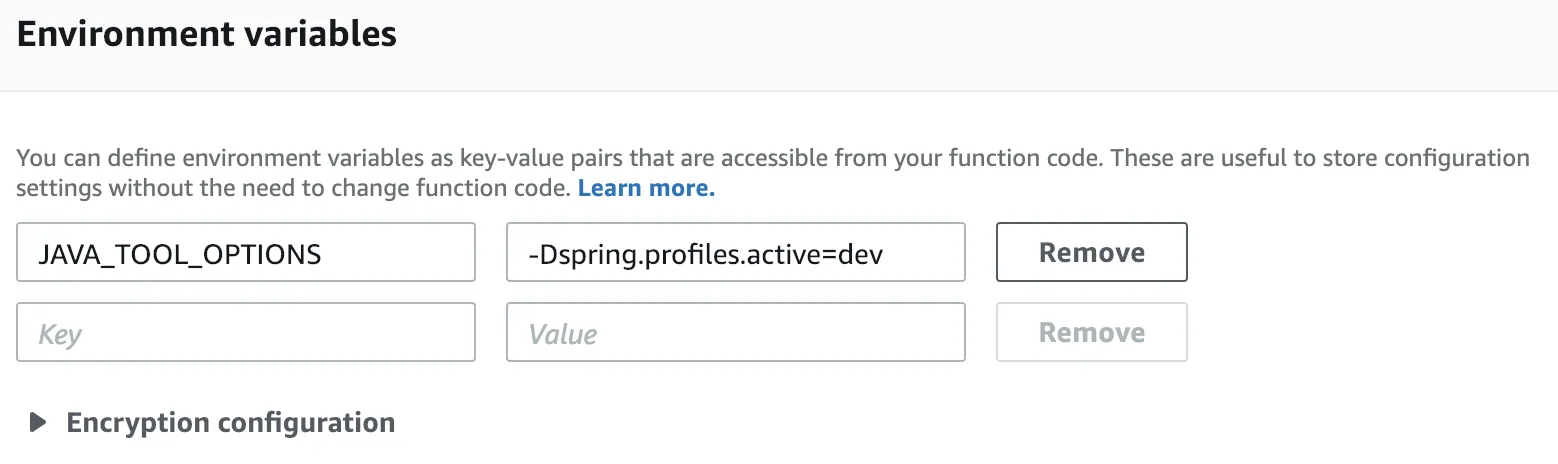Click the Encryption configuration label
The image size is (1558, 464).
click(x=230, y=423)
